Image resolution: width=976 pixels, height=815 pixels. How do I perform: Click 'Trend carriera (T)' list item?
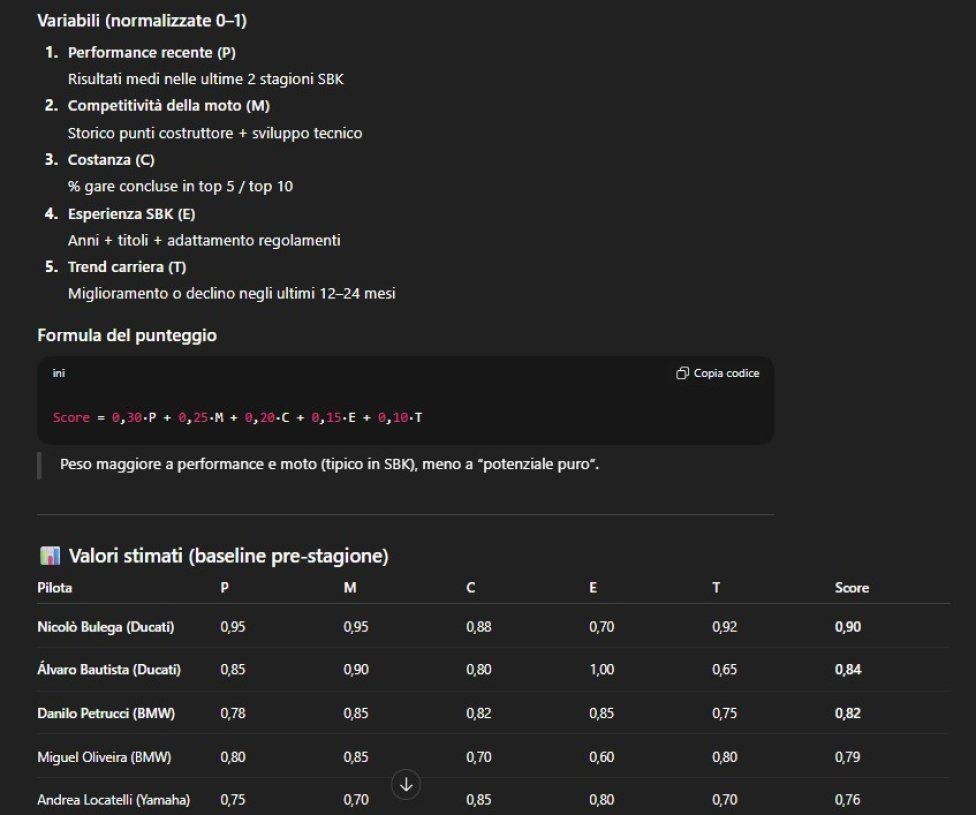click(x=127, y=267)
